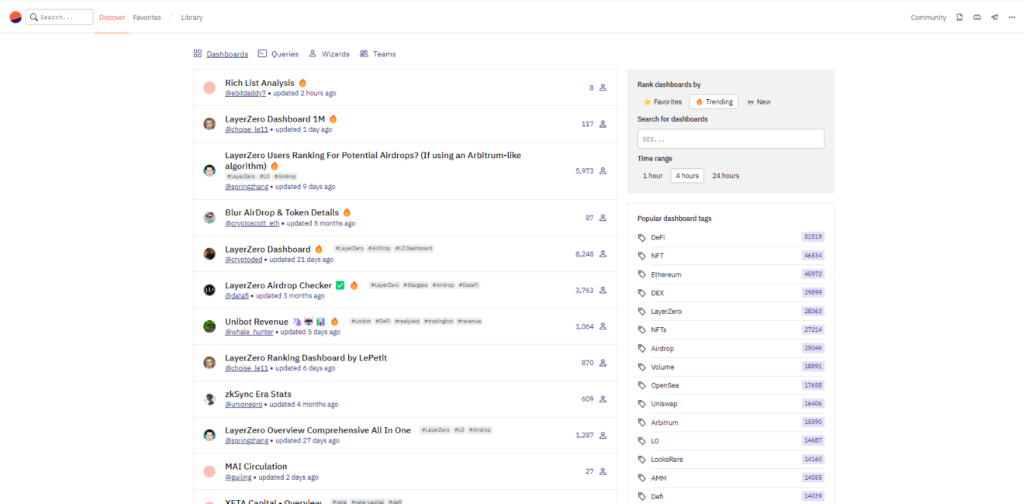Click the Queries tab icon

262,54
